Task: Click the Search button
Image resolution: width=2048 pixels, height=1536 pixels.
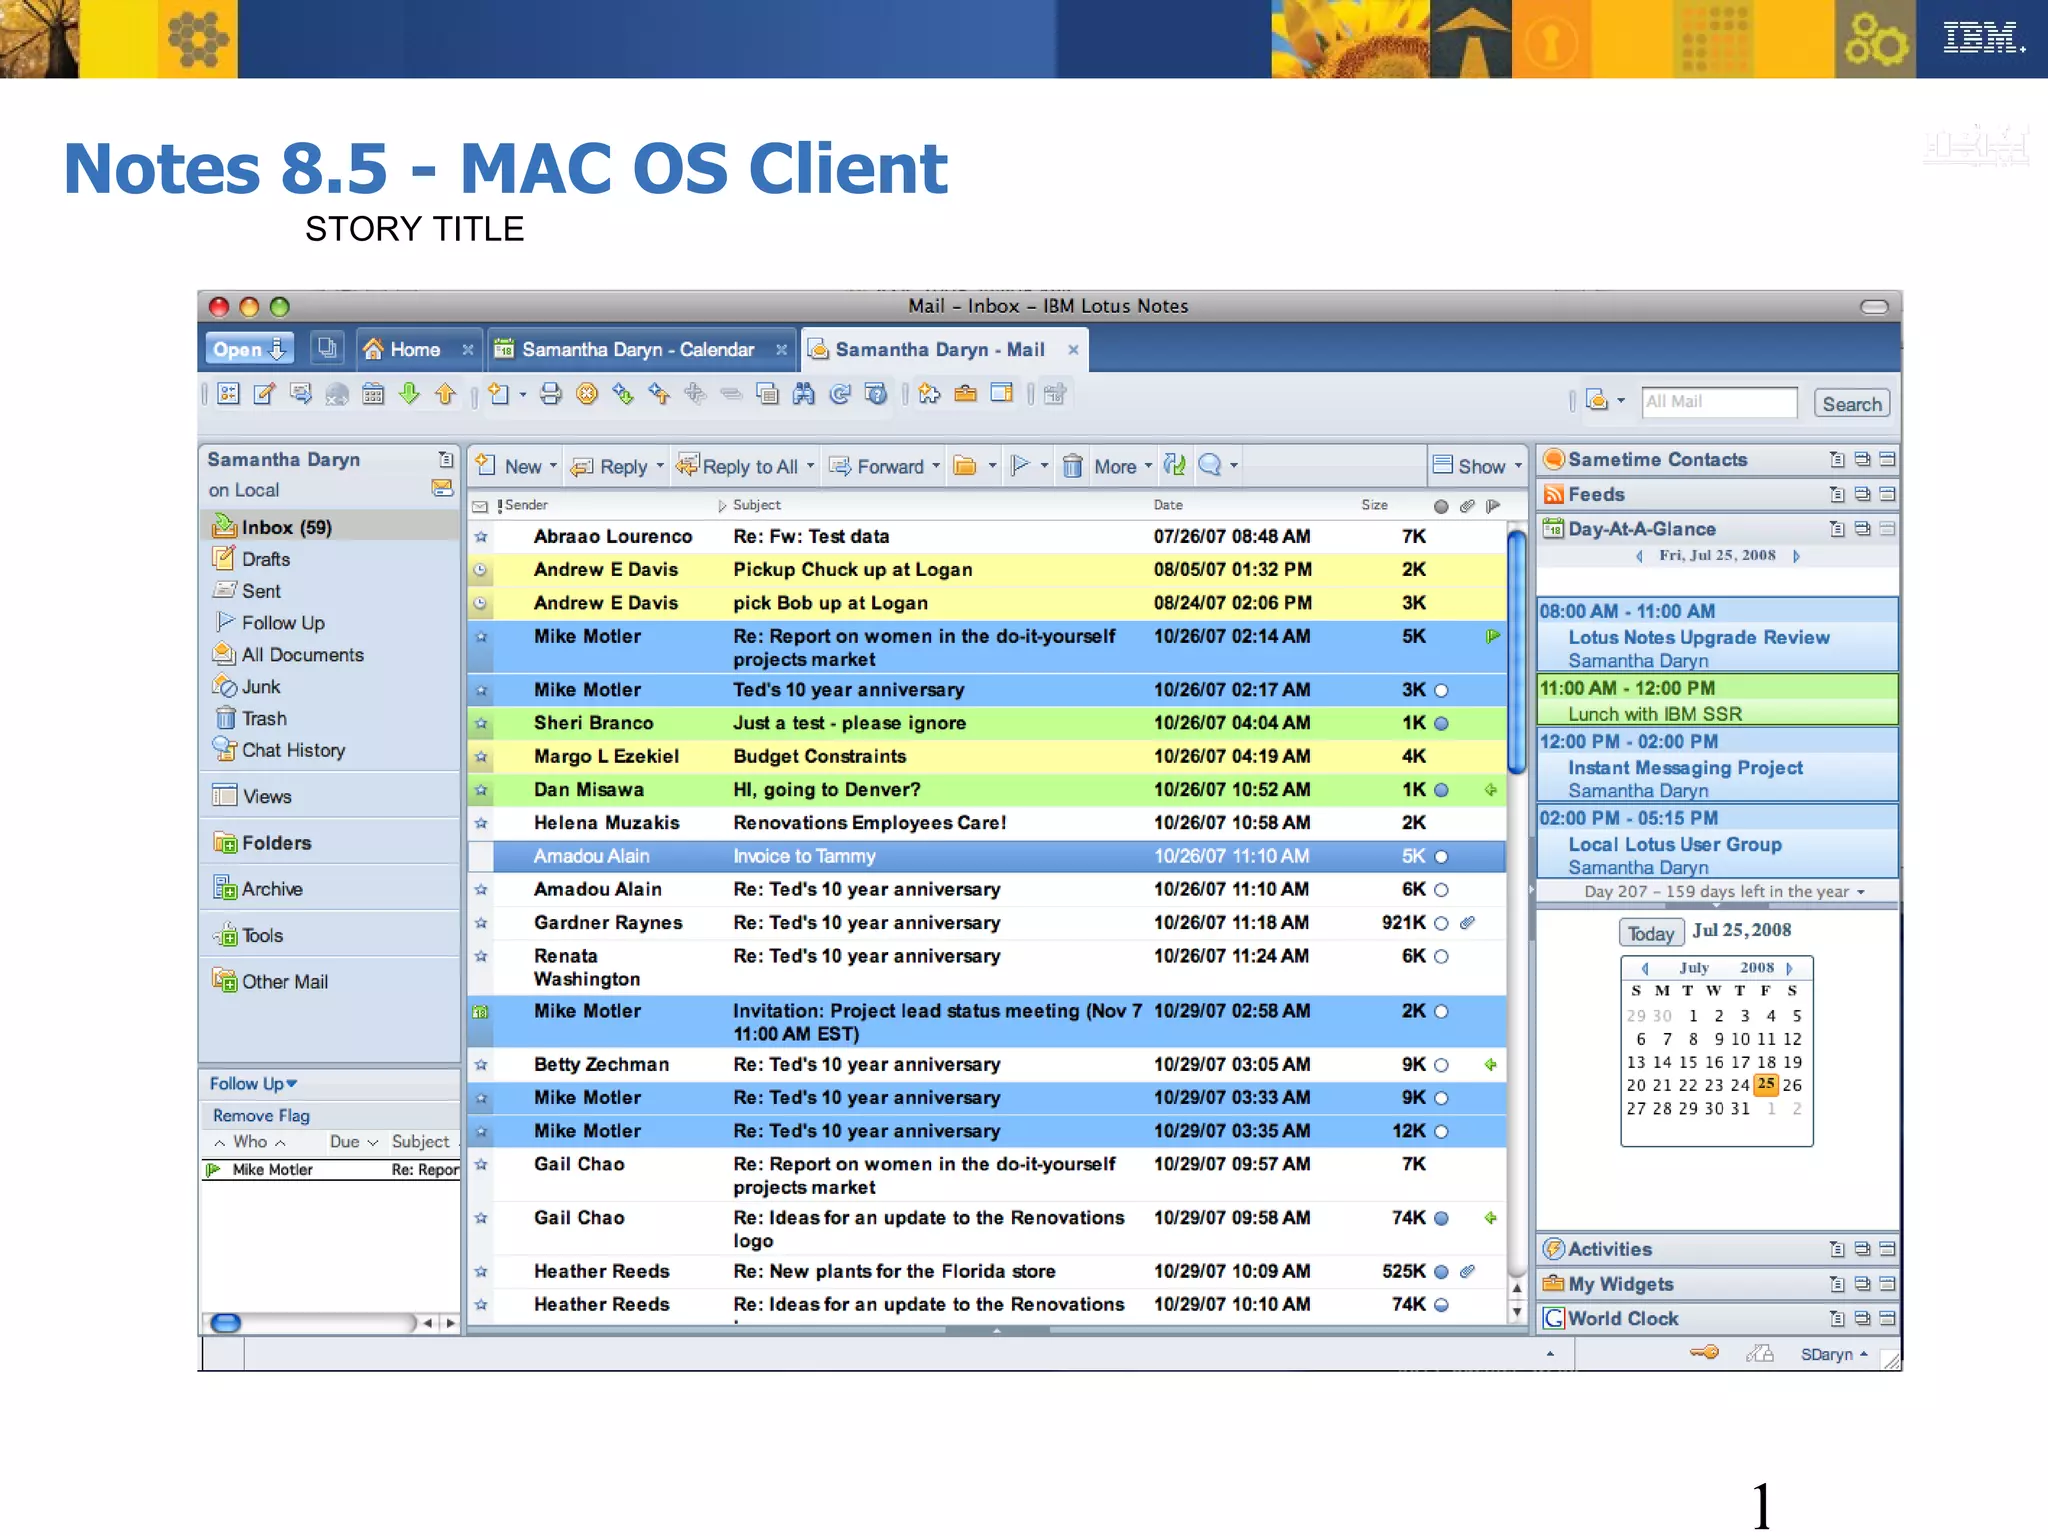Action: click(x=1852, y=403)
